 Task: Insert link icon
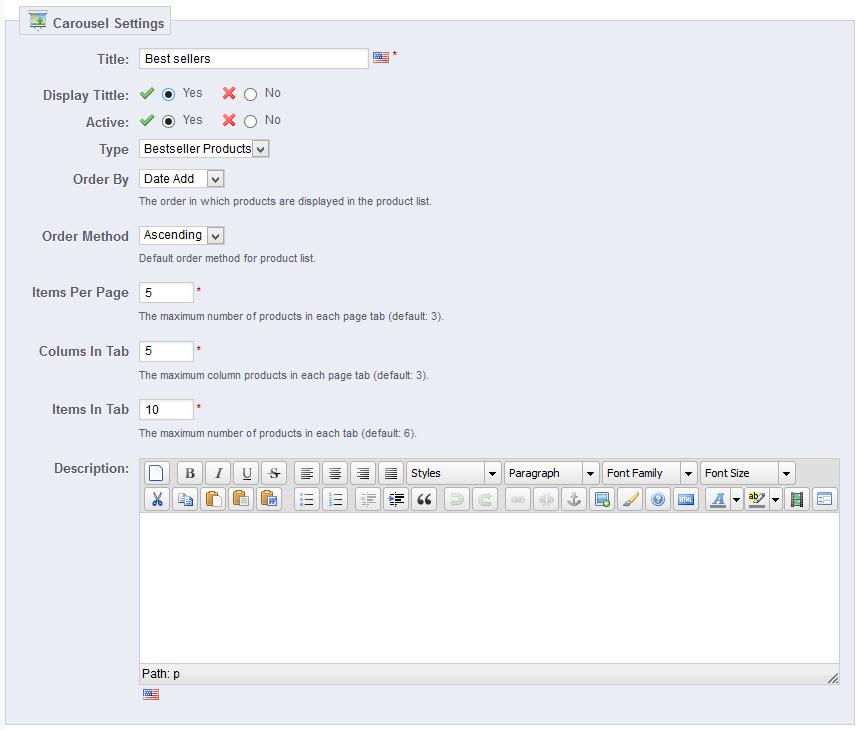click(518, 499)
